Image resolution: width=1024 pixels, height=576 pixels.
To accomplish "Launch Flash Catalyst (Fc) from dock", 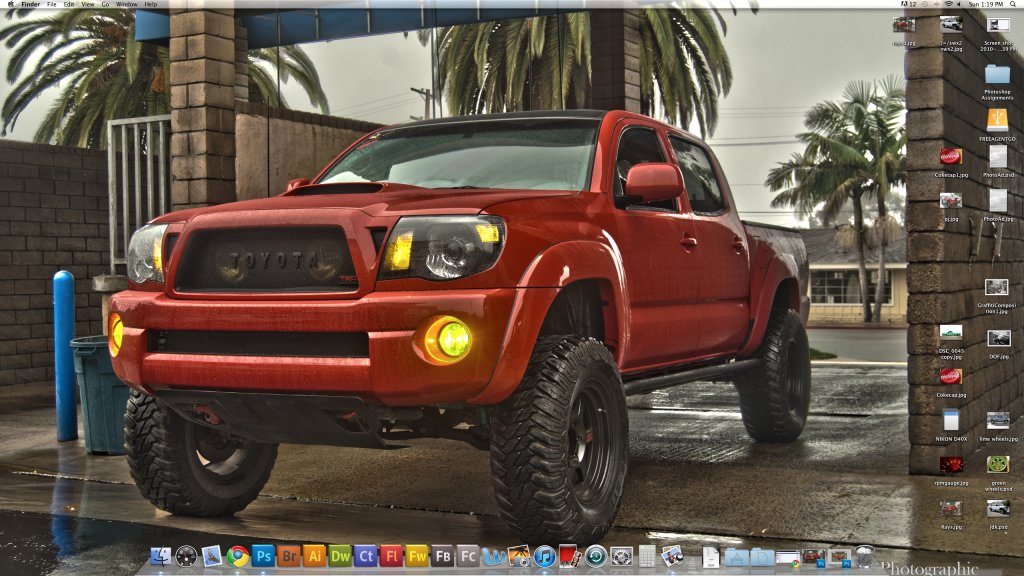I will click(x=468, y=556).
